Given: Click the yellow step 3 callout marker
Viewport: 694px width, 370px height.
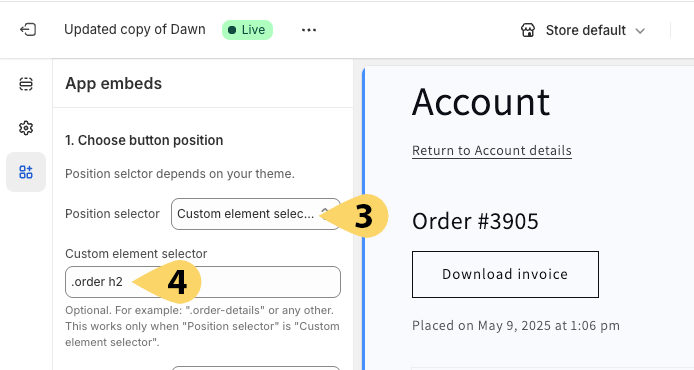Looking at the screenshot, I should (359, 216).
